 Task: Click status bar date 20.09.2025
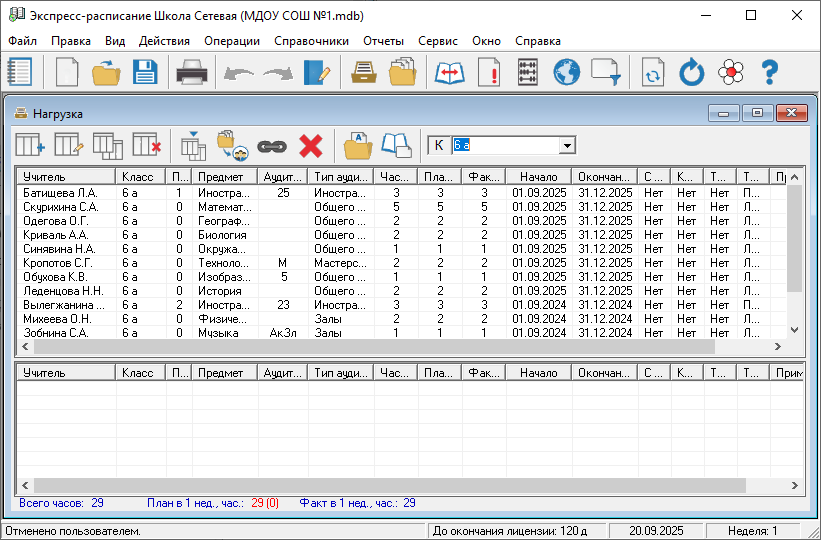coord(656,531)
